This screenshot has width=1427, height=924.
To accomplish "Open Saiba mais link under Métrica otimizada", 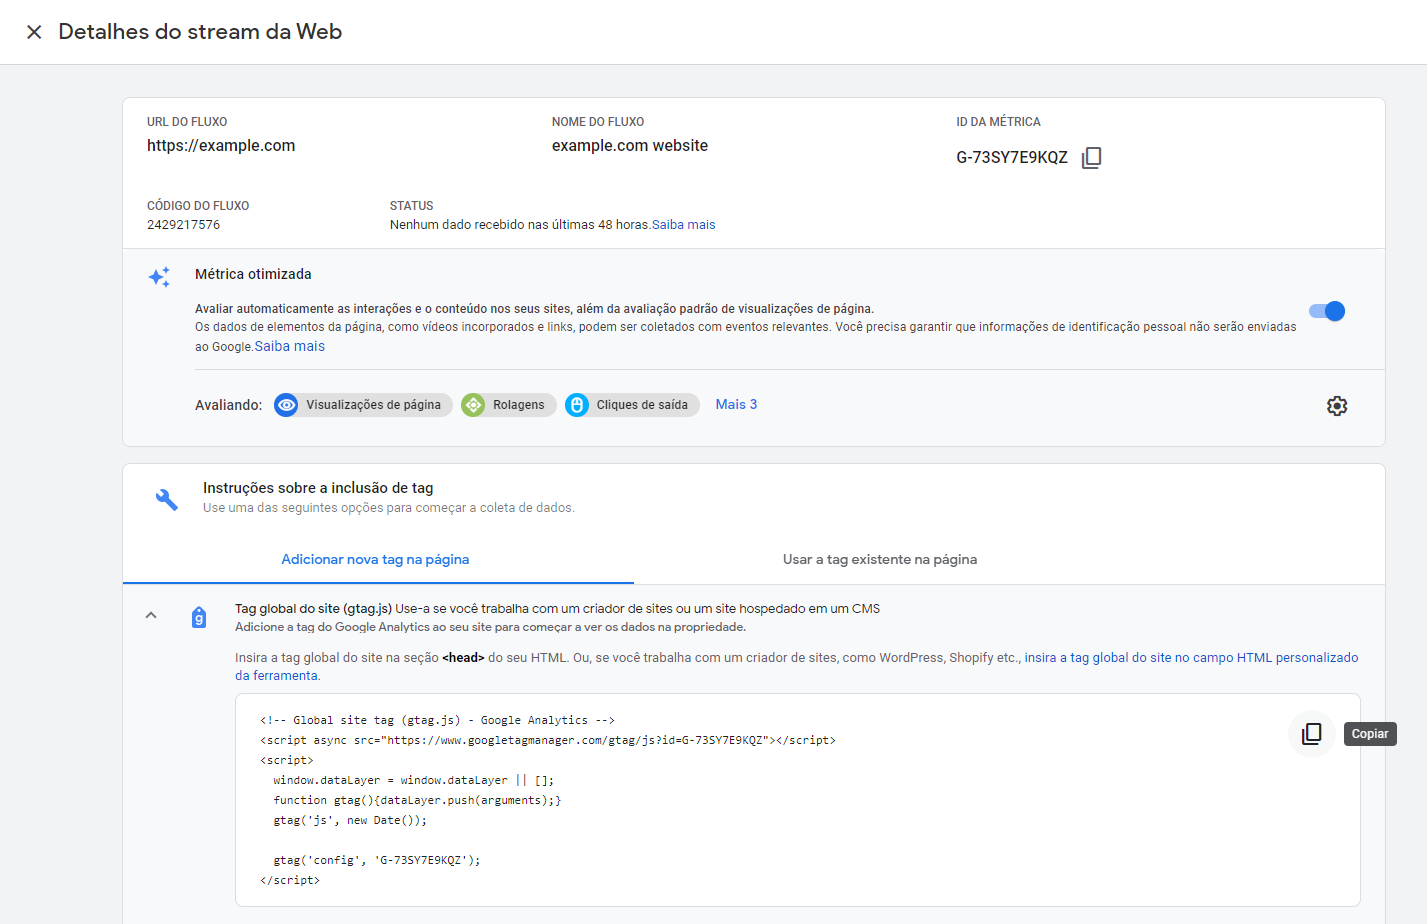I will click(289, 347).
